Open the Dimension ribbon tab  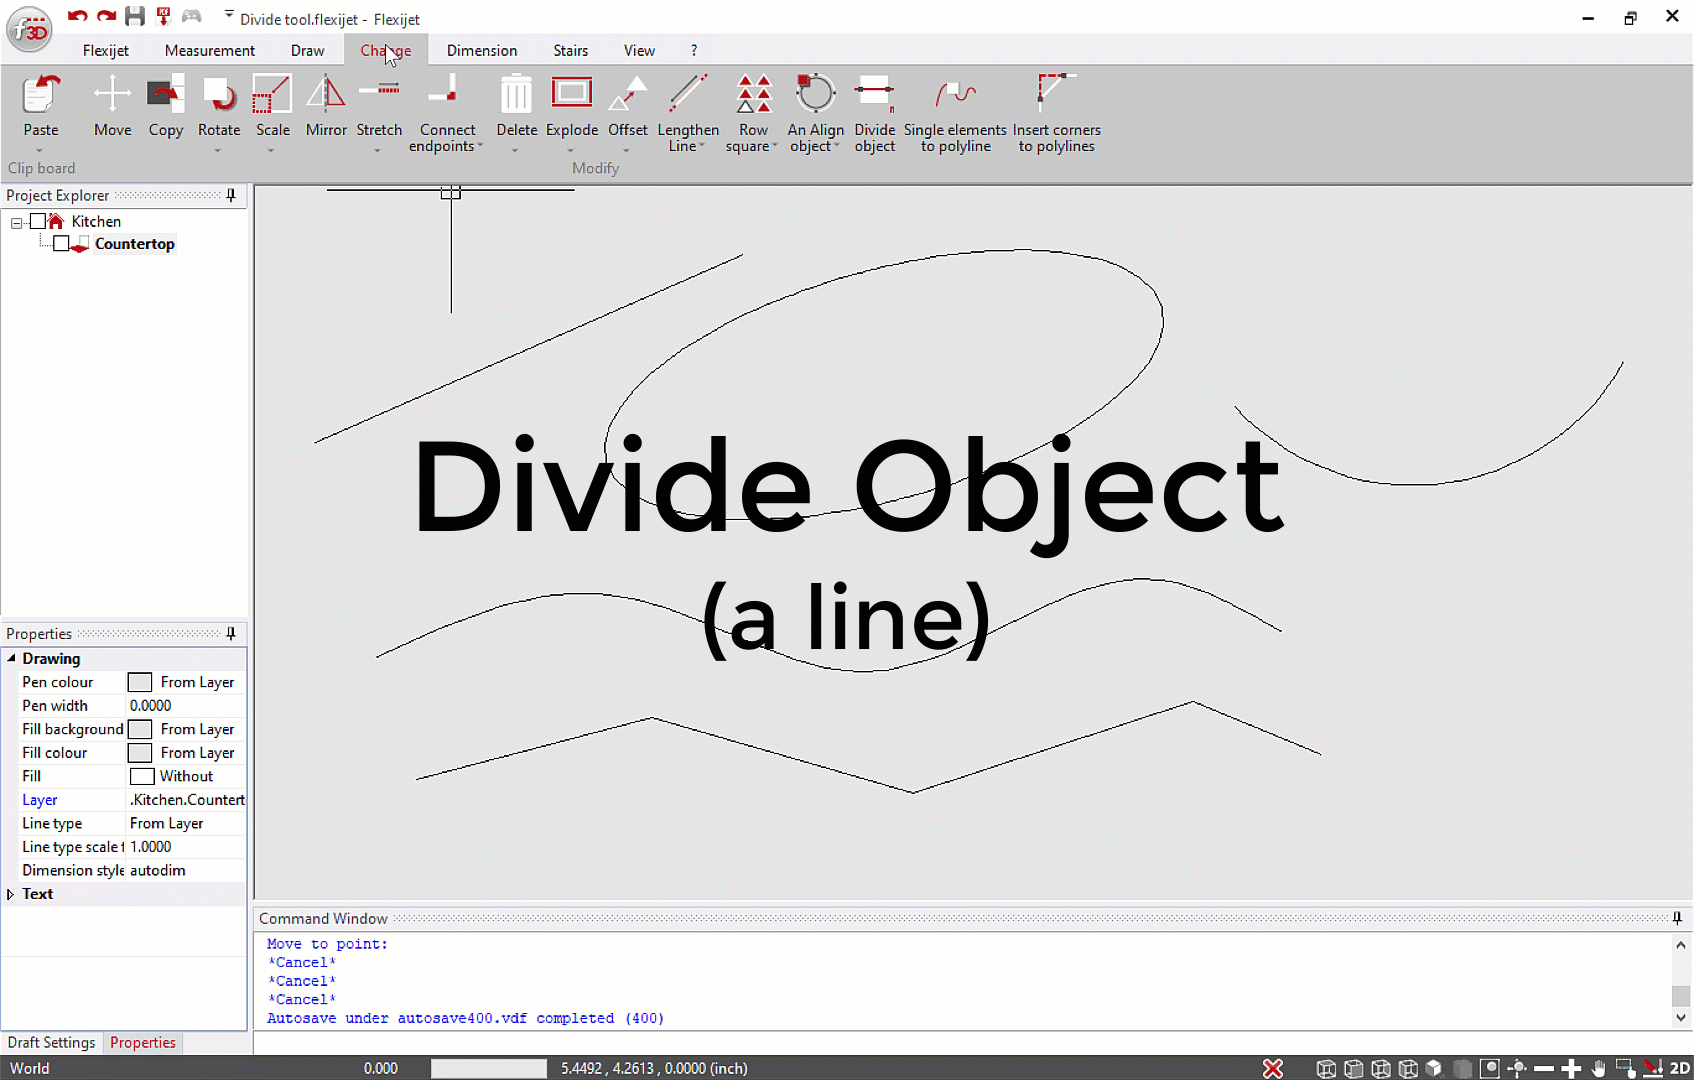point(481,50)
